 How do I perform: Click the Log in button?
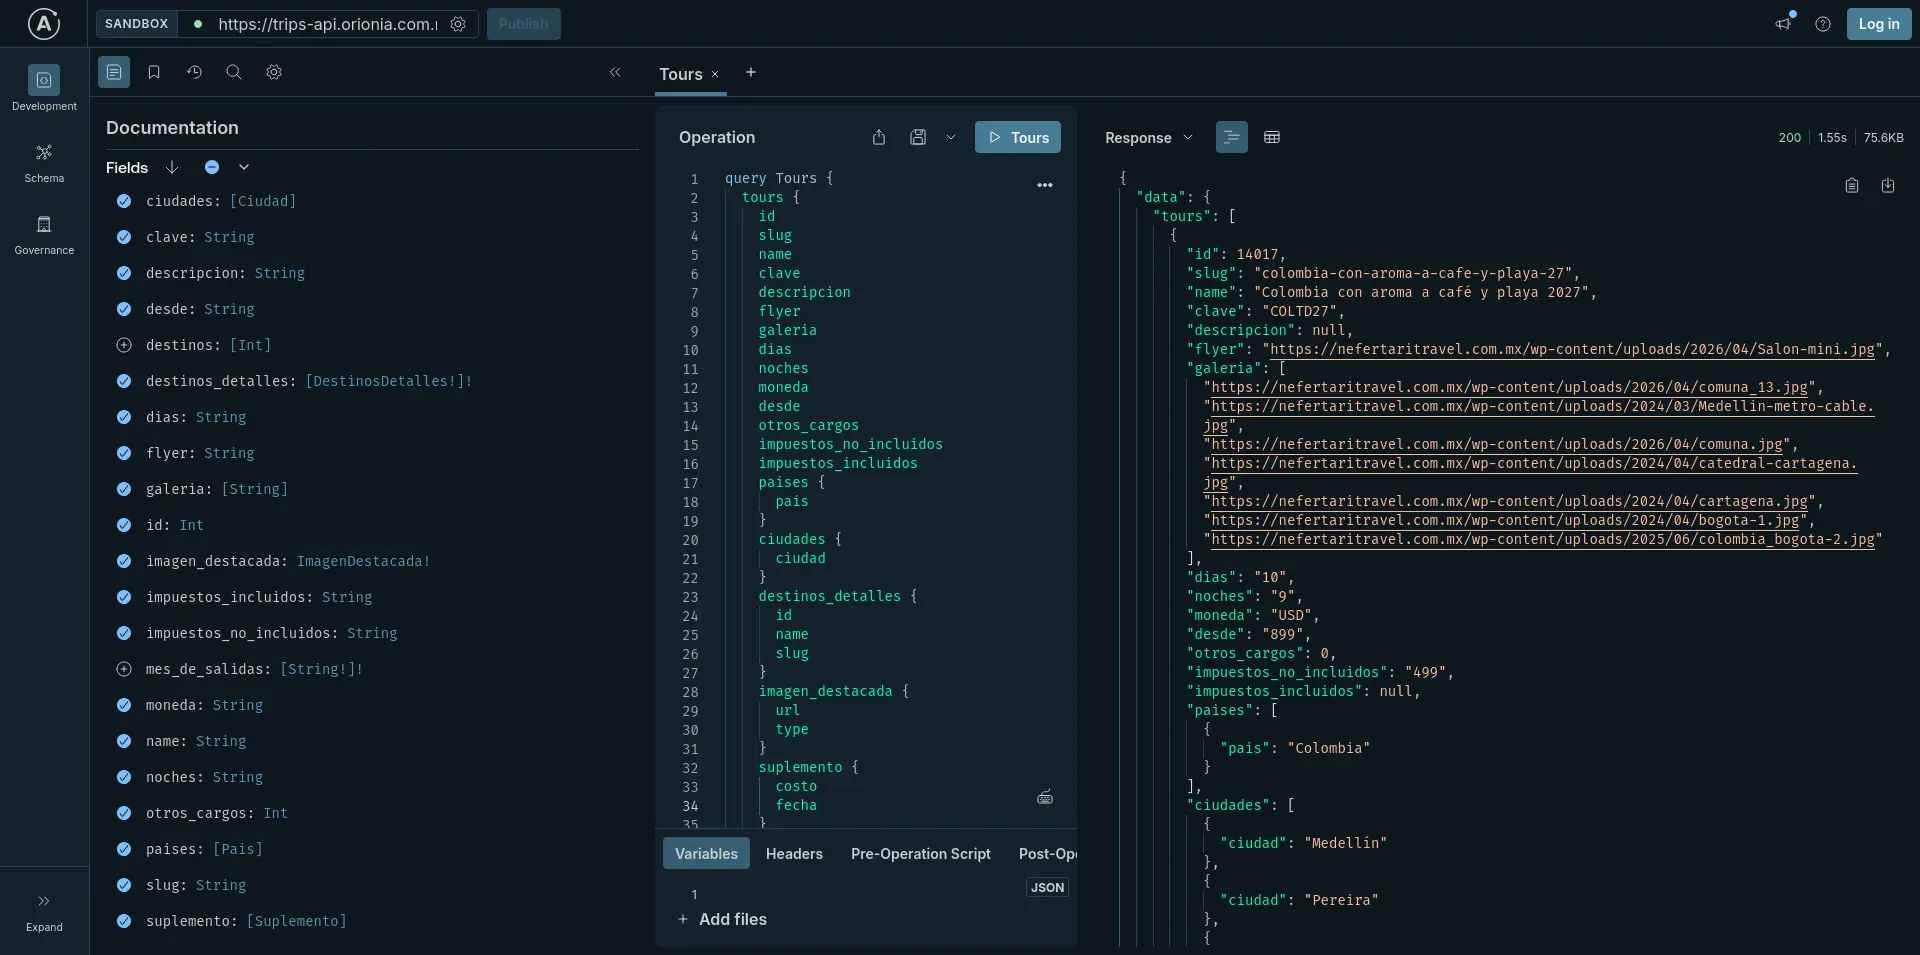coord(1878,24)
